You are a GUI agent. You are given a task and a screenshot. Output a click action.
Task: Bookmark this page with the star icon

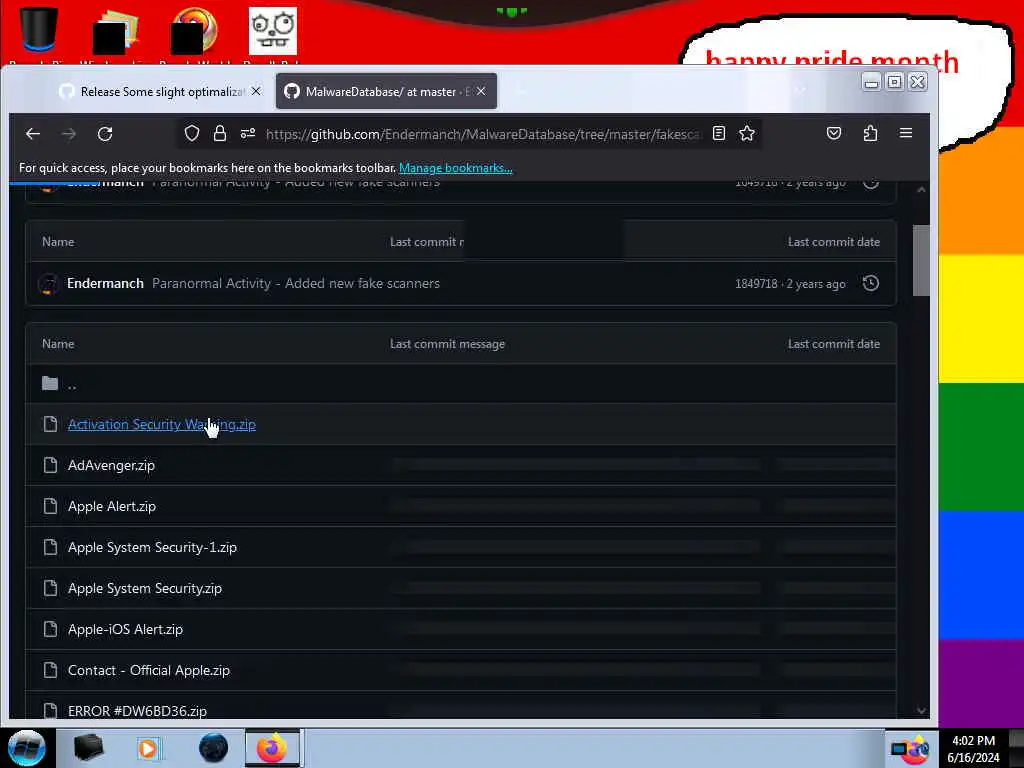pyautogui.click(x=747, y=133)
